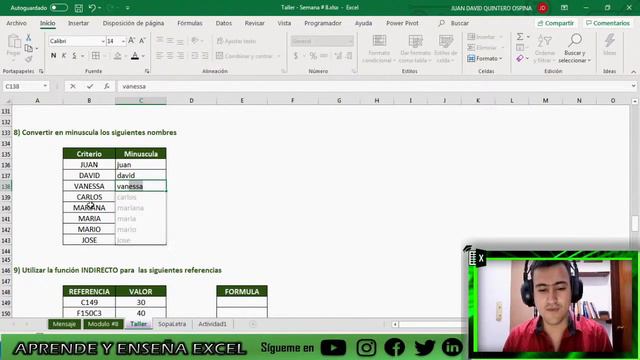
Task: Click the Save icon in title bar
Action: [79, 8]
